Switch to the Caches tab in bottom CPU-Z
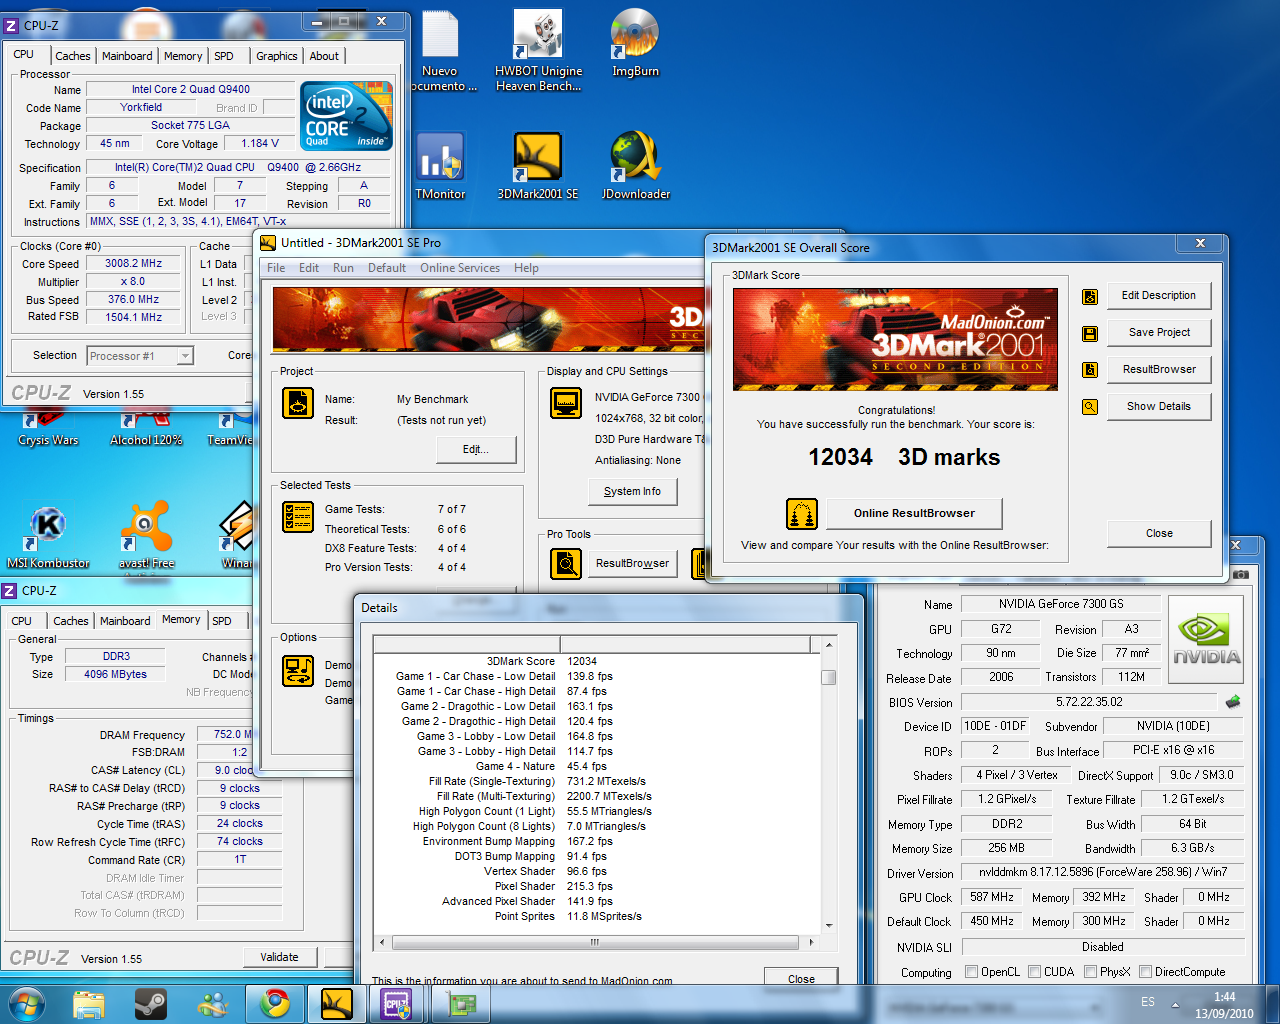This screenshot has height=1024, width=1280. tap(71, 621)
